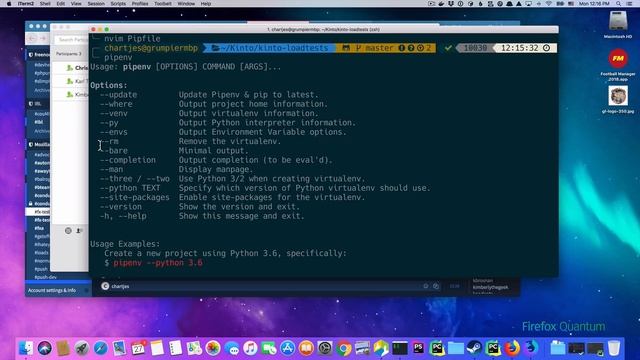Open the Finder icon in the Dock

(x=25, y=348)
